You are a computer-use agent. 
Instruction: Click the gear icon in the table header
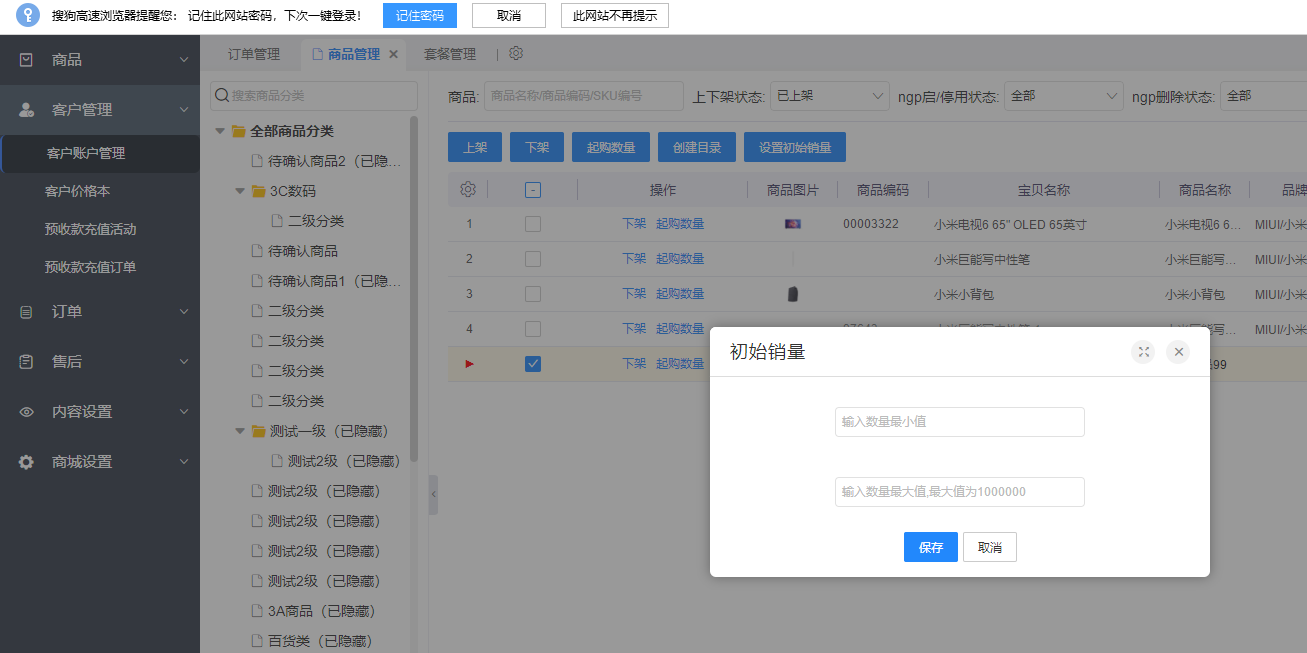[x=467, y=190]
